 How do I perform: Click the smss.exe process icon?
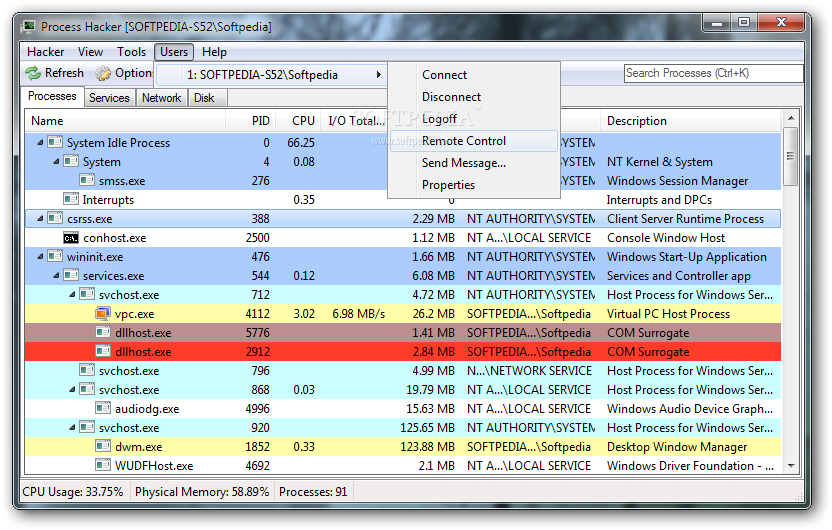pos(87,180)
